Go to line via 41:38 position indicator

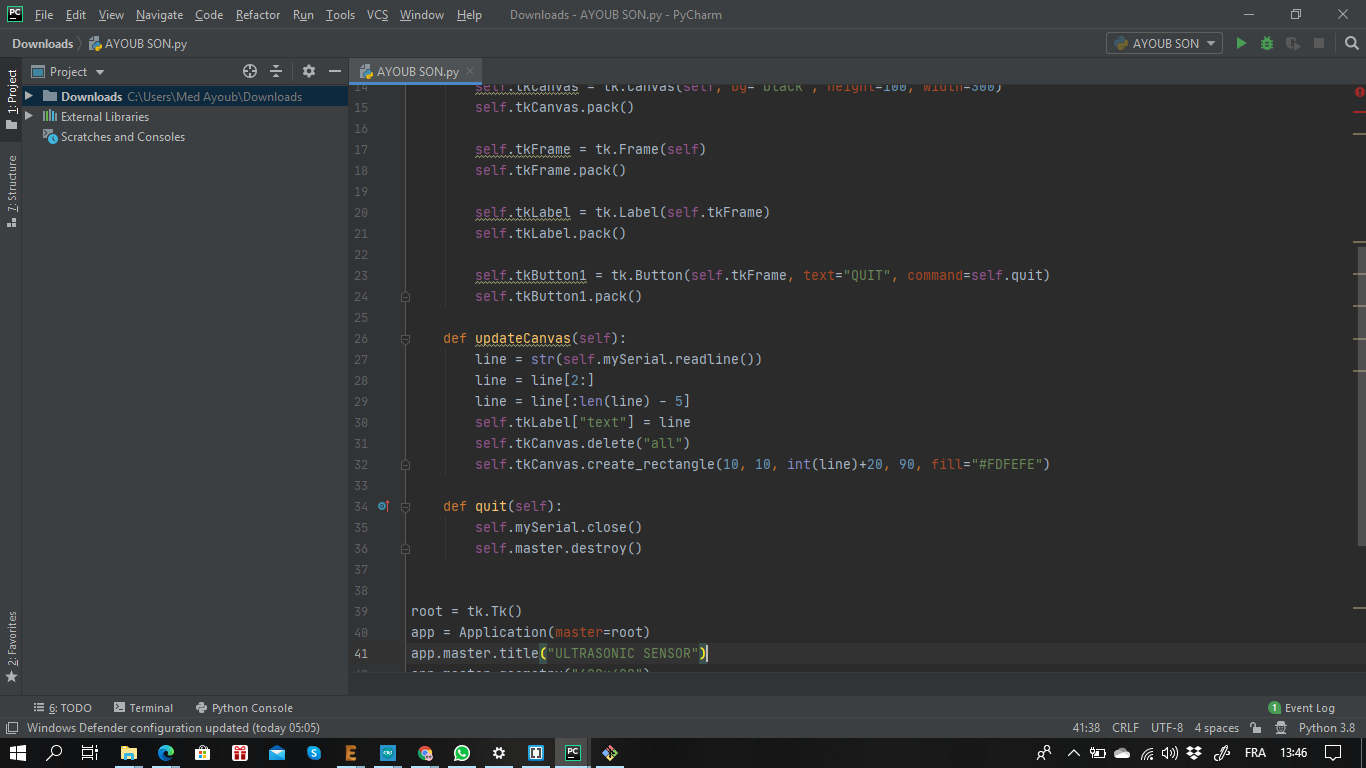(x=1086, y=728)
